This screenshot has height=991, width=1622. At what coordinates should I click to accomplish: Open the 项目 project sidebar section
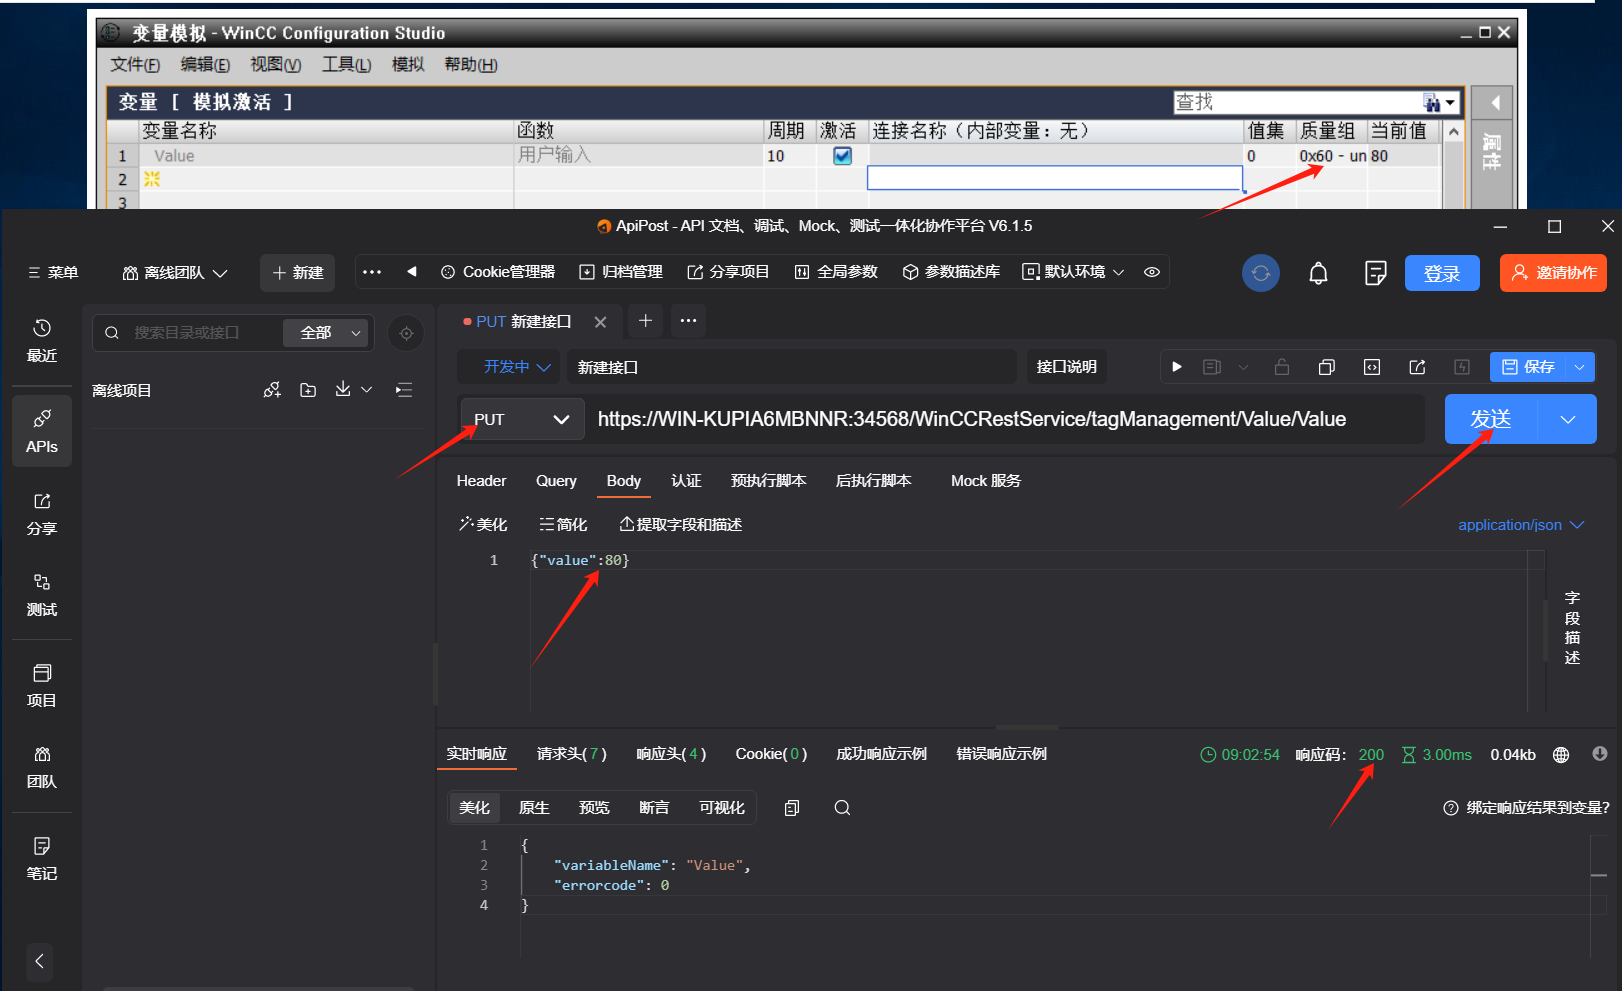point(41,686)
